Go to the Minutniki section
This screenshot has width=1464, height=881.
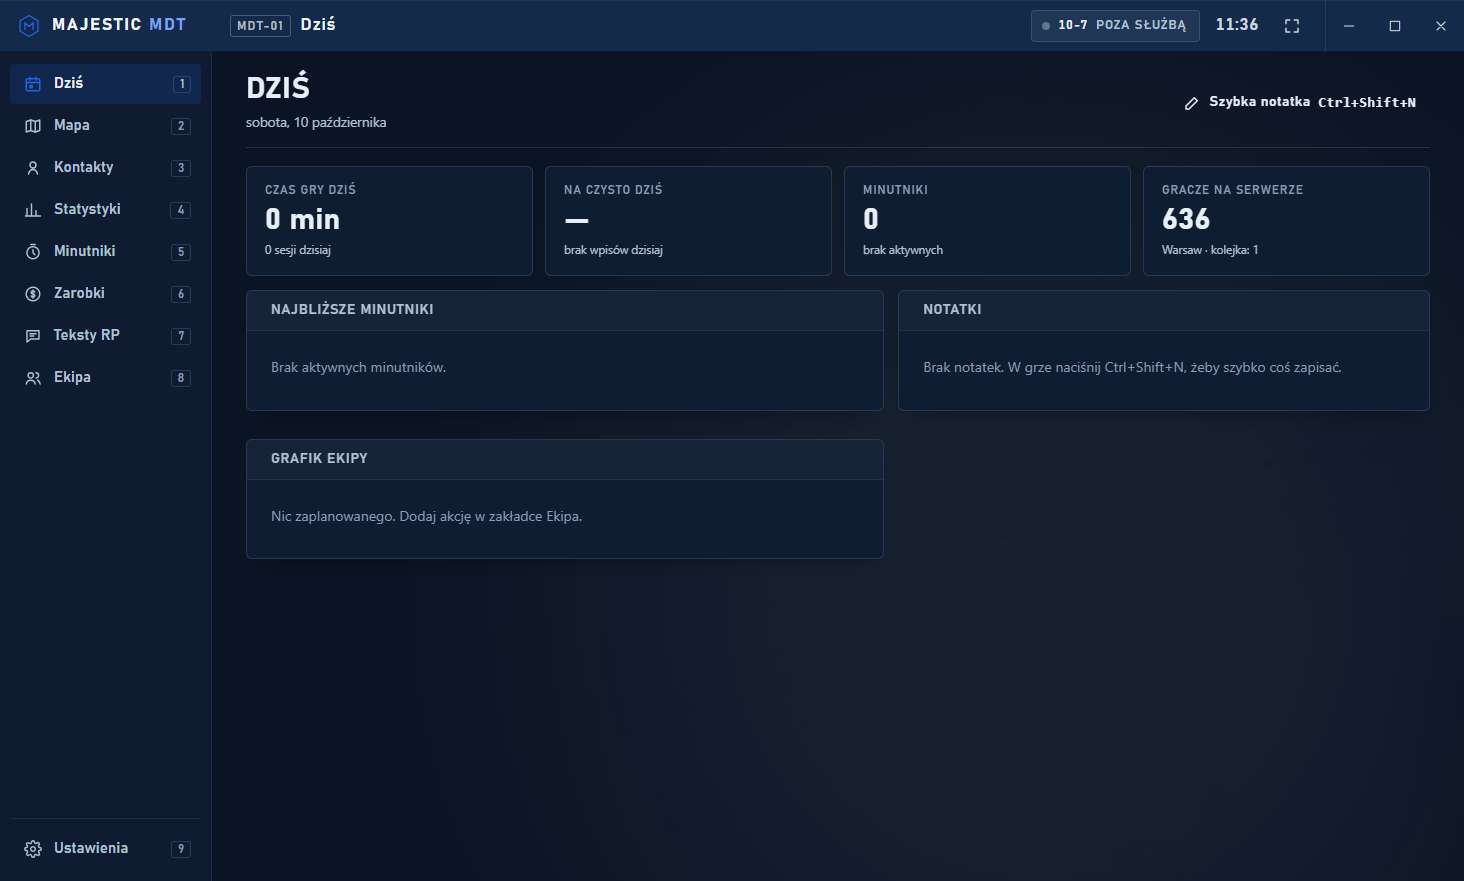coord(105,252)
